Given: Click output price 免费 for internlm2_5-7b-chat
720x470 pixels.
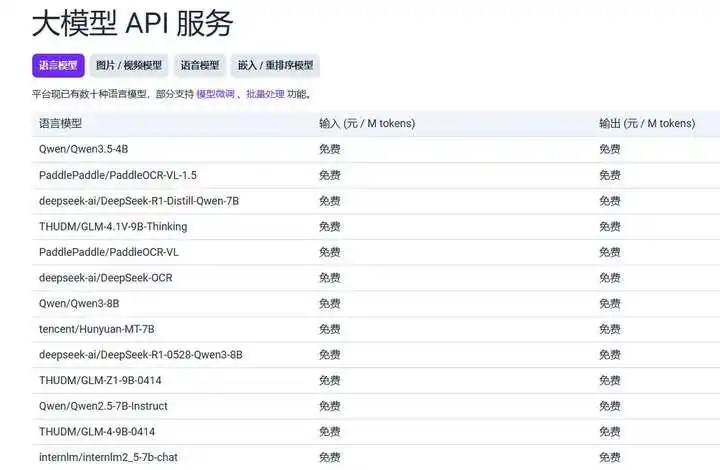Looking at the screenshot, I should 610,457.
